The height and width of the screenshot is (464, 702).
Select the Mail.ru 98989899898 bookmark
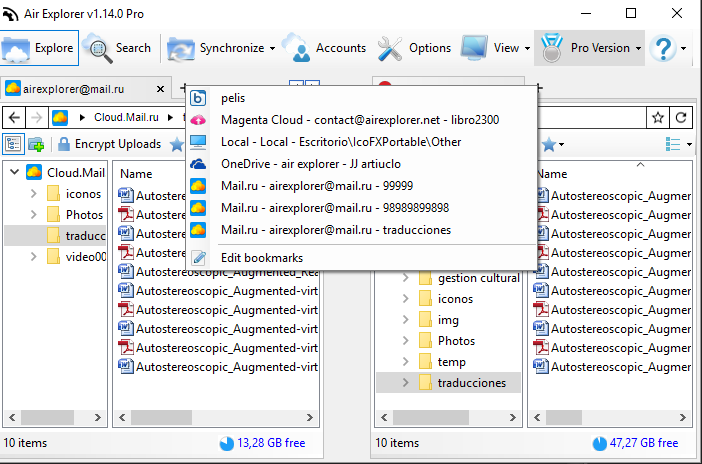361,208
